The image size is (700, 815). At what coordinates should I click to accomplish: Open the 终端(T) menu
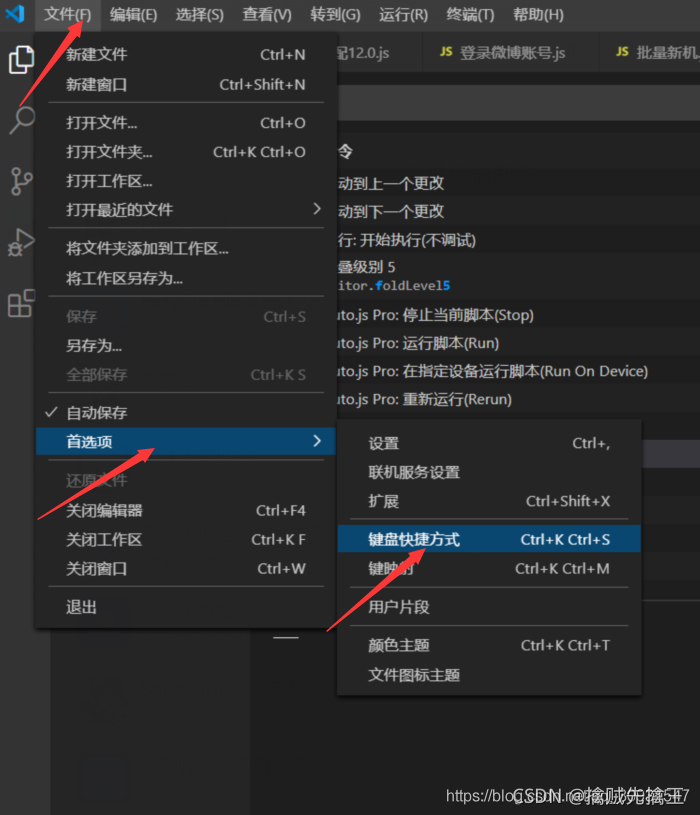470,15
